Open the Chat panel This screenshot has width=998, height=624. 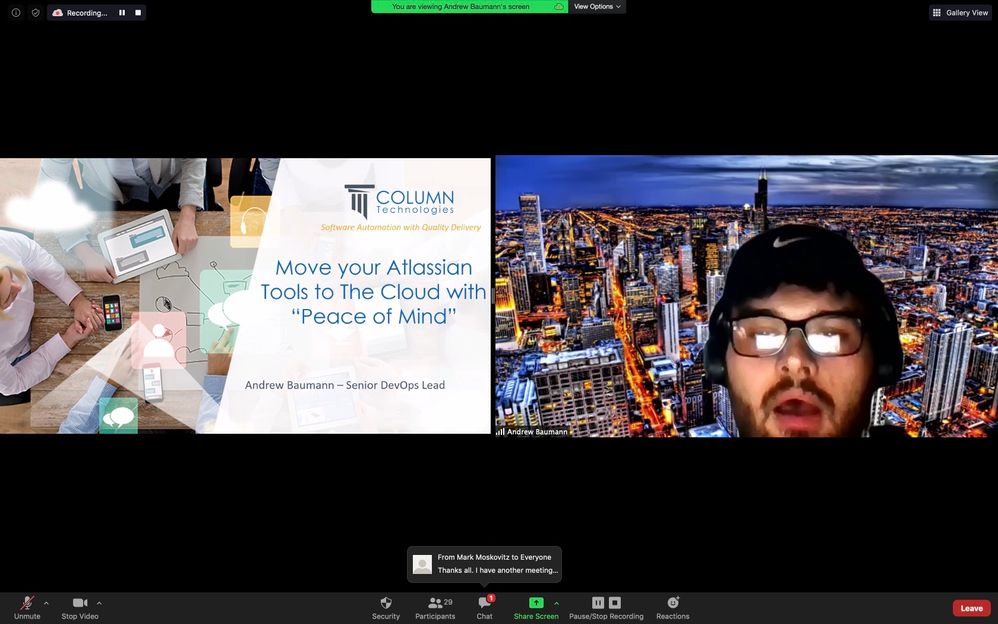(x=484, y=608)
